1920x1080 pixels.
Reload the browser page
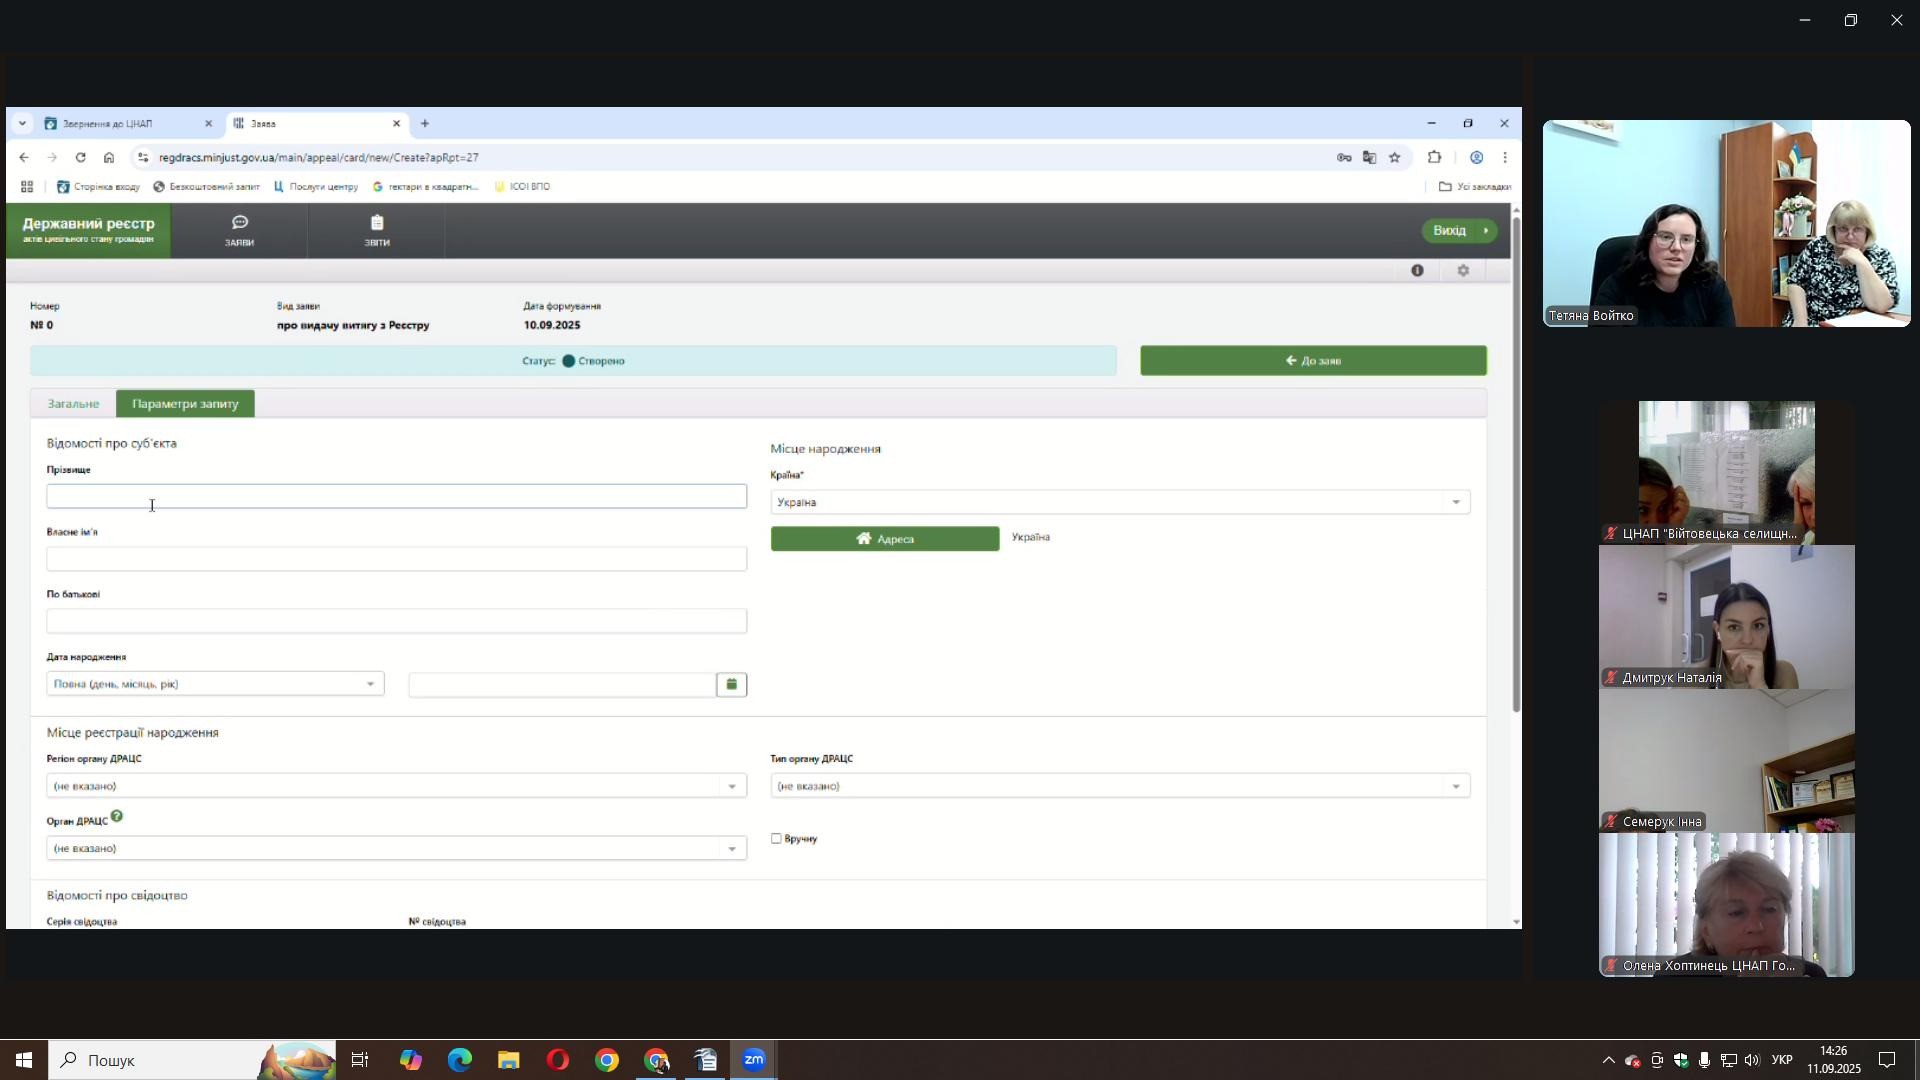80,157
